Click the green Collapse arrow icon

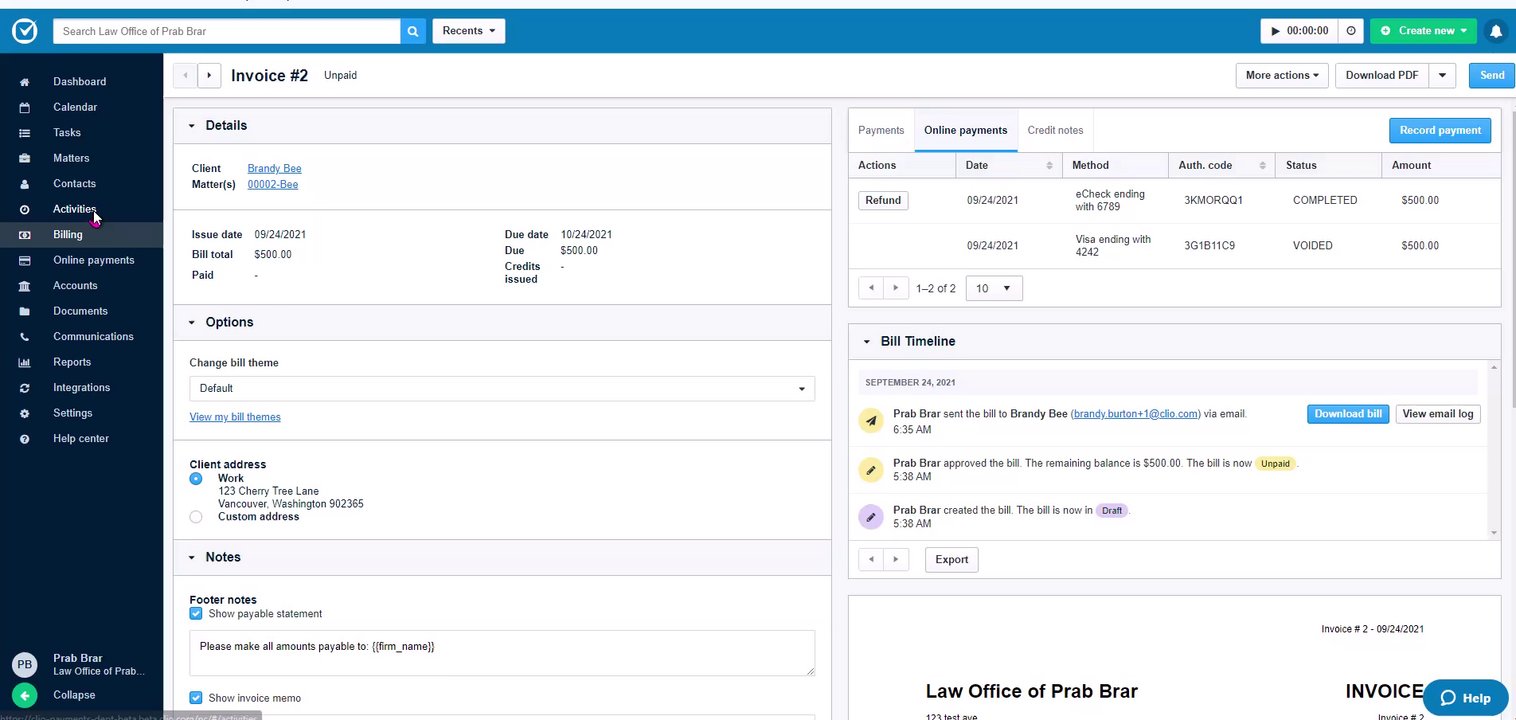[x=25, y=695]
